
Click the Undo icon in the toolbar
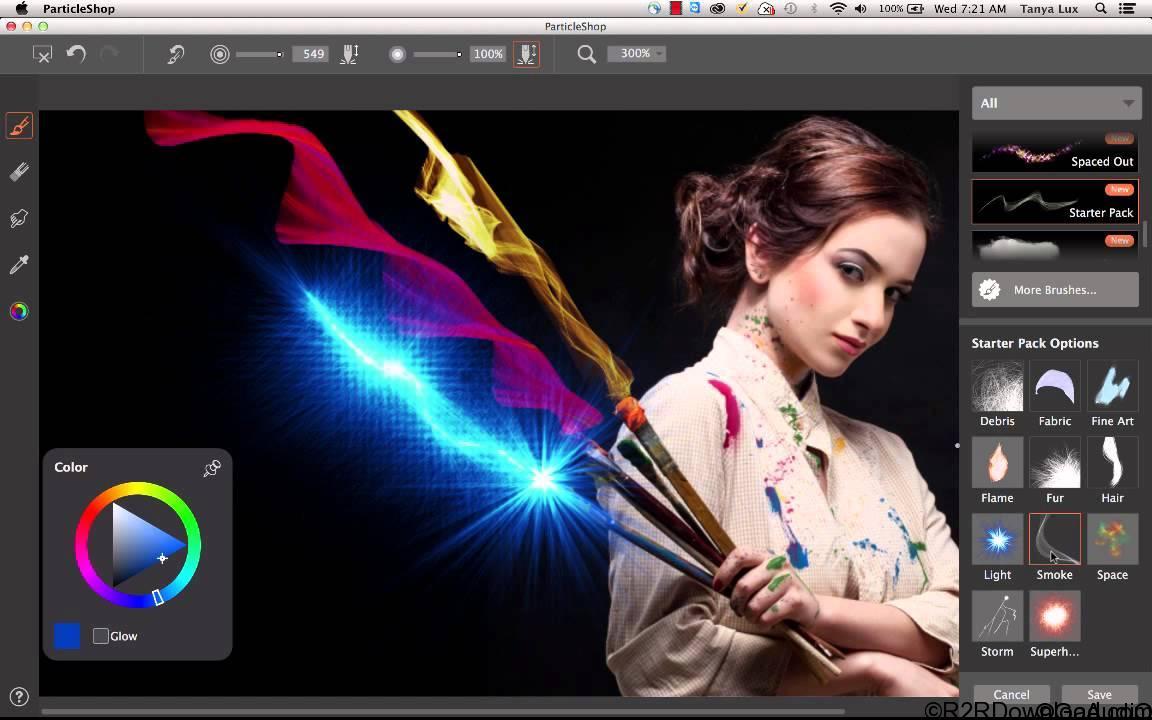click(76, 54)
